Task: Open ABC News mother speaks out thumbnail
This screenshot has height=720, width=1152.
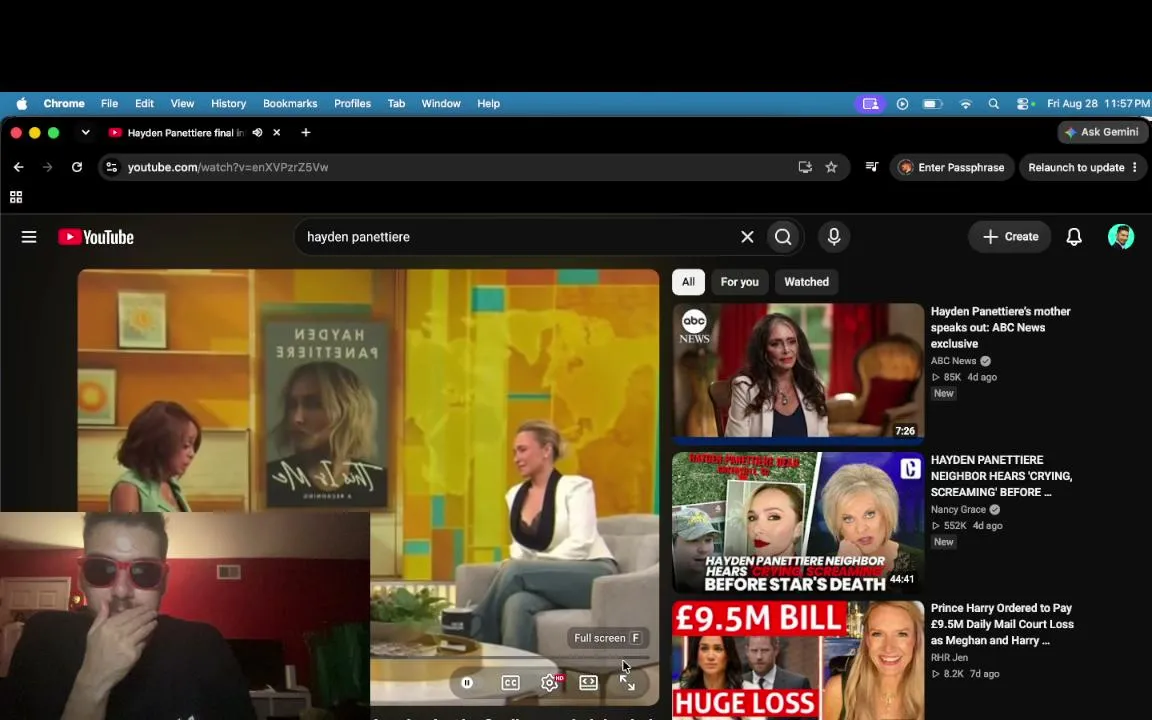Action: (x=798, y=373)
